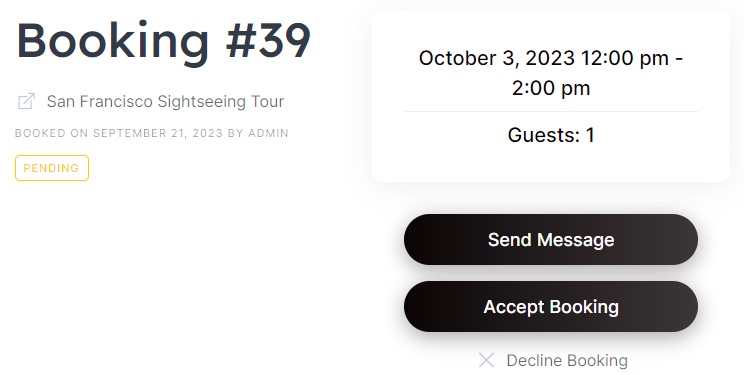The image size is (744, 375).
Task: Click the 12:00 pm start time
Action: [x=625, y=58]
